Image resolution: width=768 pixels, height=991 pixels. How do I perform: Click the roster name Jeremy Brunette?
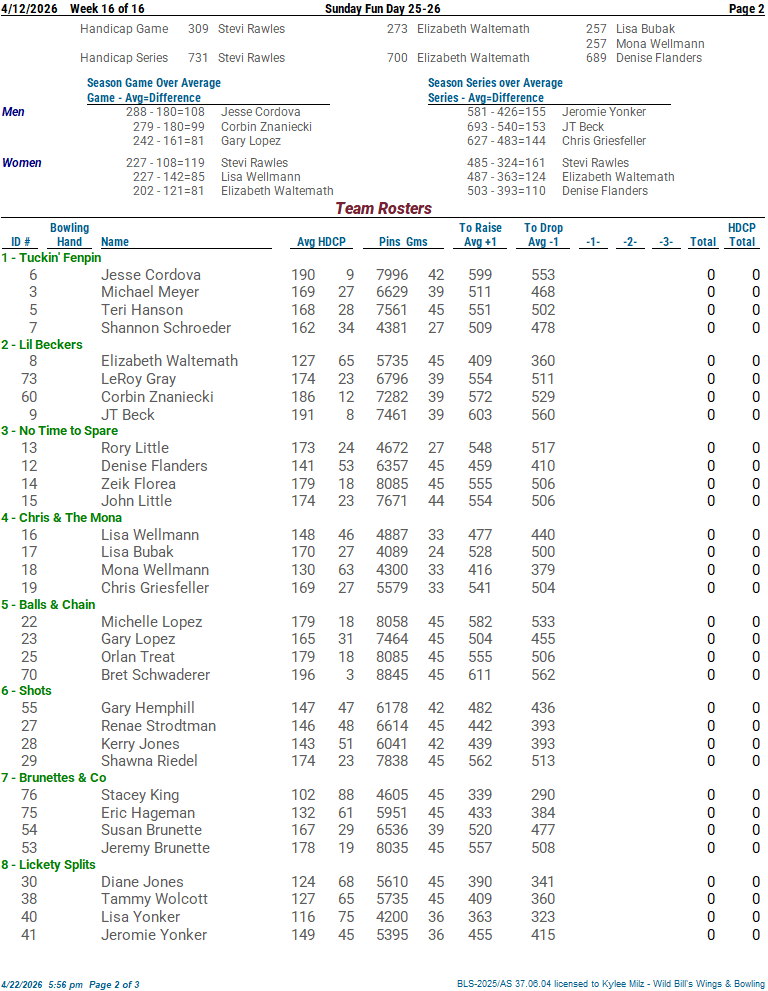[155, 848]
